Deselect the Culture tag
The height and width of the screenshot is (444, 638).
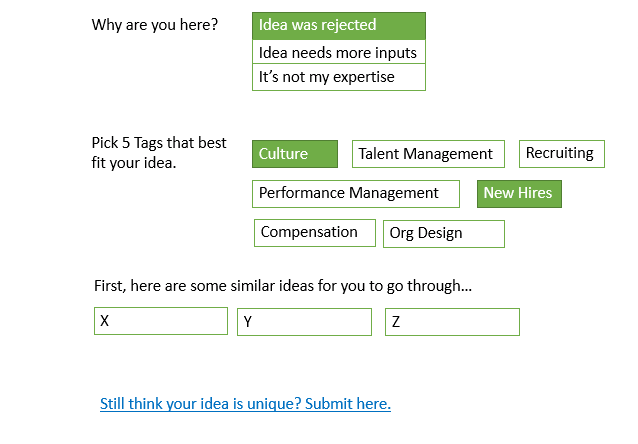[x=294, y=153]
